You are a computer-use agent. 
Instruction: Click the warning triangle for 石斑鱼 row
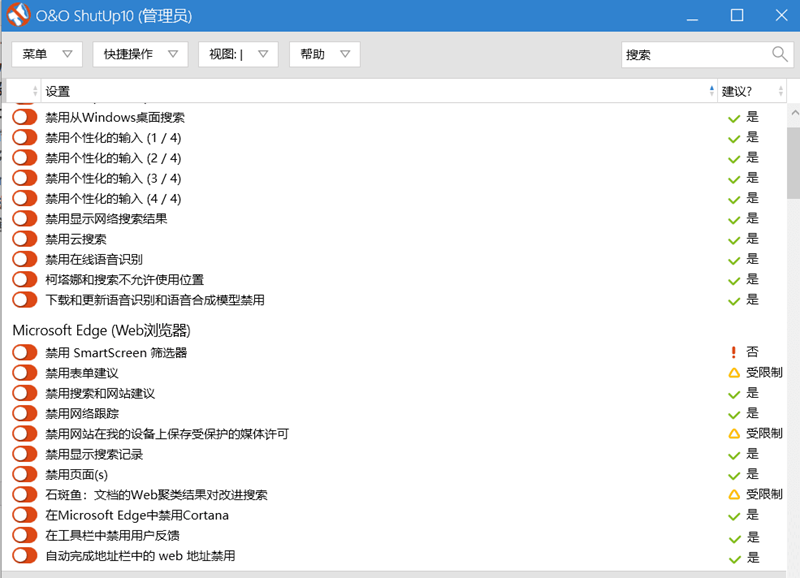pyautogui.click(x=734, y=494)
